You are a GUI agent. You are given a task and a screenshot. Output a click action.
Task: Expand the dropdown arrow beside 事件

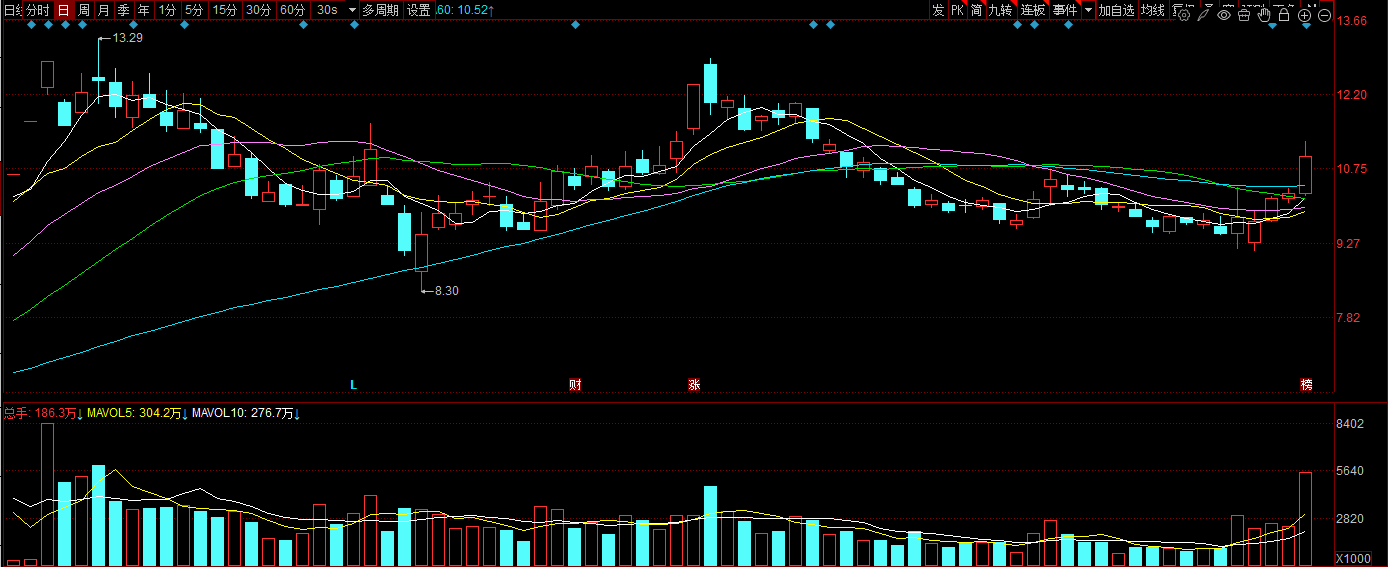coord(1088,10)
